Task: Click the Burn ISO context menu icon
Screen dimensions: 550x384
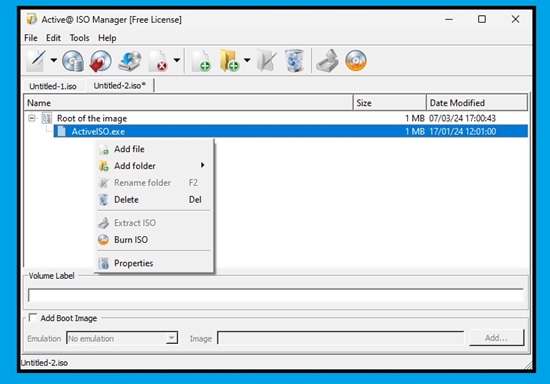Action: coord(103,240)
